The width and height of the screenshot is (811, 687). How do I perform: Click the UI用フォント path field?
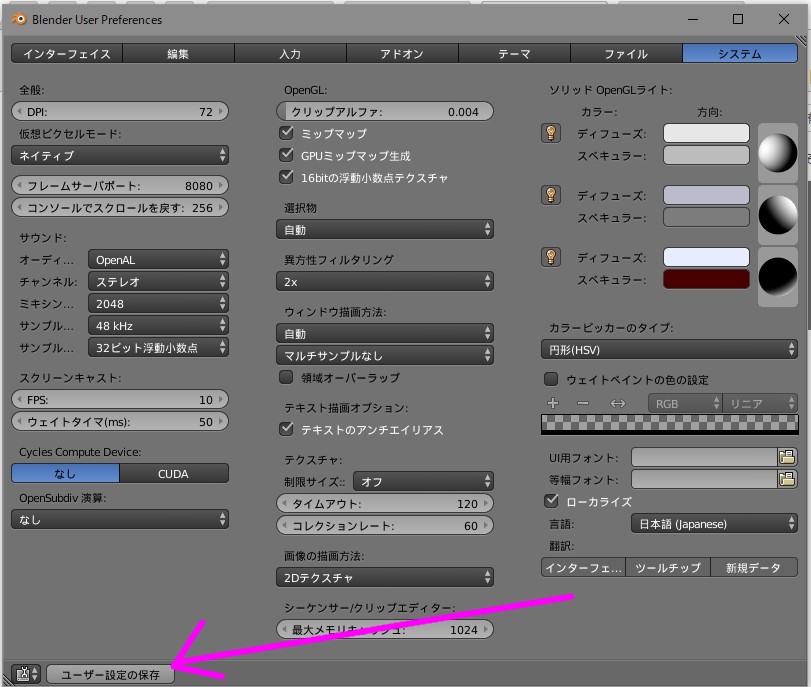click(704, 457)
